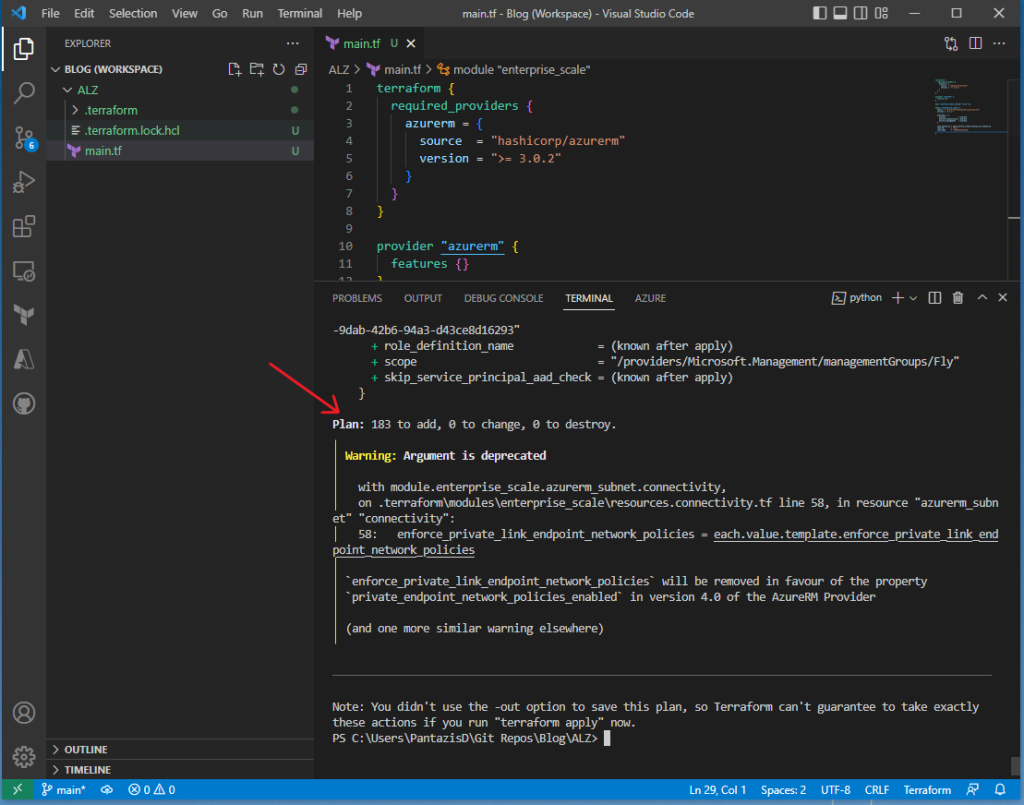Open new terminal profile dropdown arrow
1024x805 pixels.
pyautogui.click(x=913, y=298)
